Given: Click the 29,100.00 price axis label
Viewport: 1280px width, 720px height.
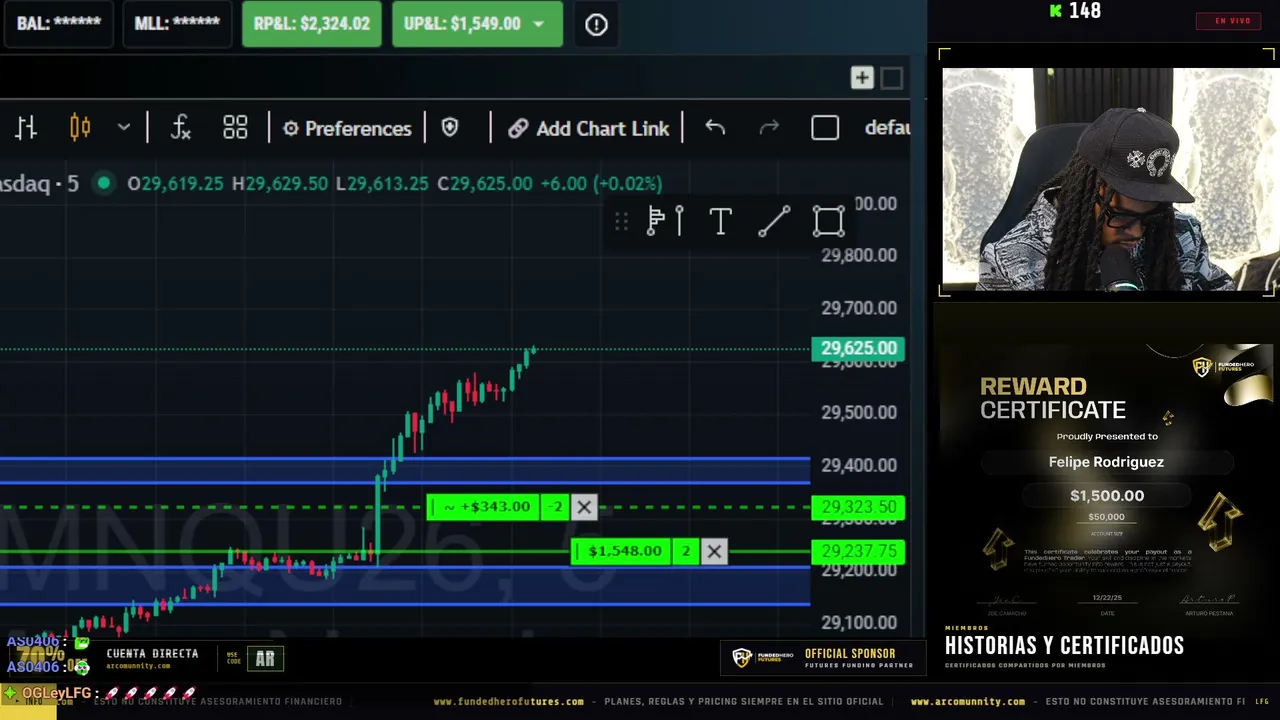Looking at the screenshot, I should point(859,622).
